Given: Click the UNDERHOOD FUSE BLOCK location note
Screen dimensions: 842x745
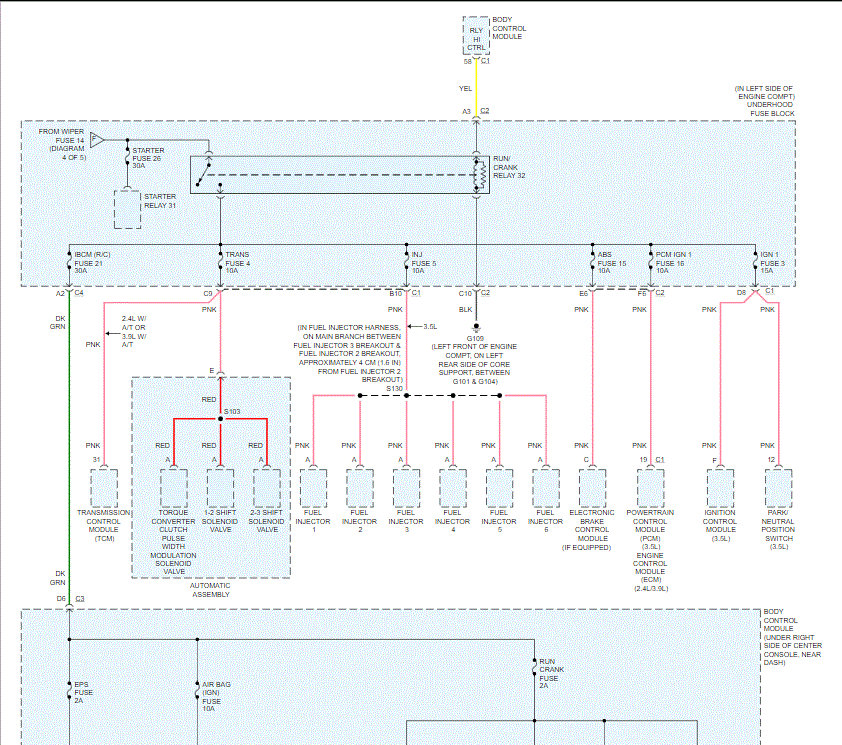Looking at the screenshot, I should (x=765, y=100).
